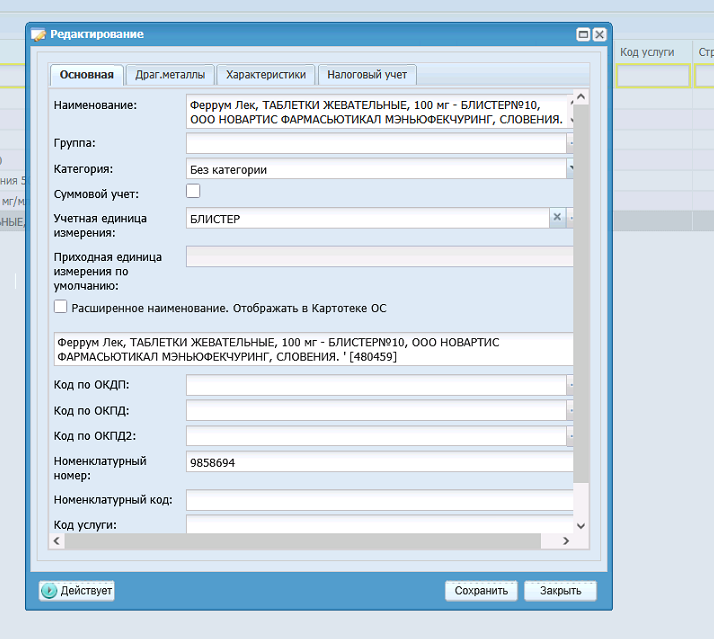This screenshot has width=714, height=639.
Task: Click the filter field under the Код услуги column
Action: point(653,76)
